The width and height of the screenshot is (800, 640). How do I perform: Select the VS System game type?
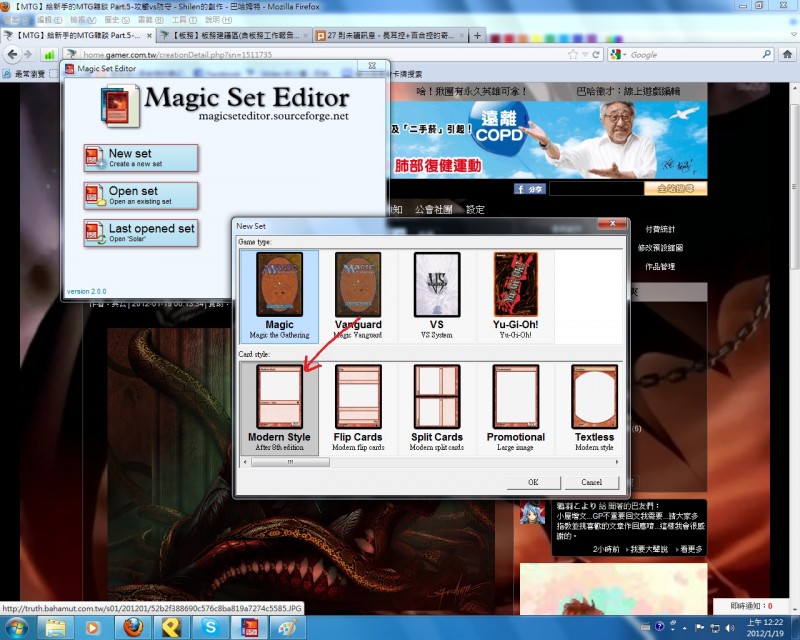[x=436, y=295]
